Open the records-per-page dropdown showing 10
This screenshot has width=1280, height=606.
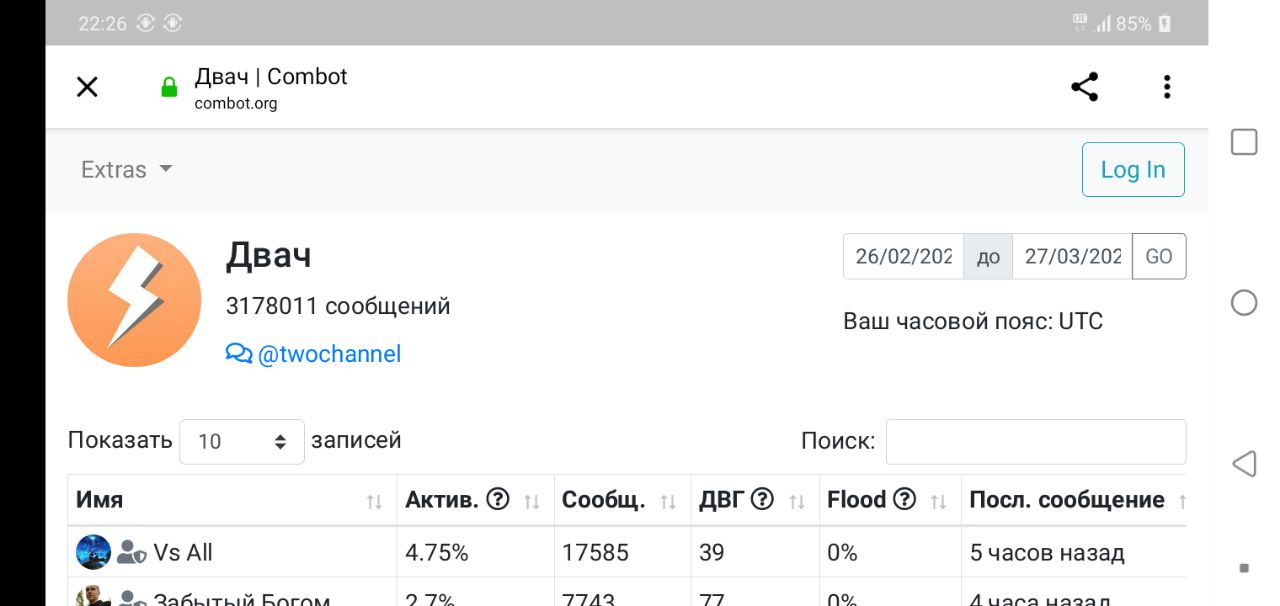pos(242,441)
